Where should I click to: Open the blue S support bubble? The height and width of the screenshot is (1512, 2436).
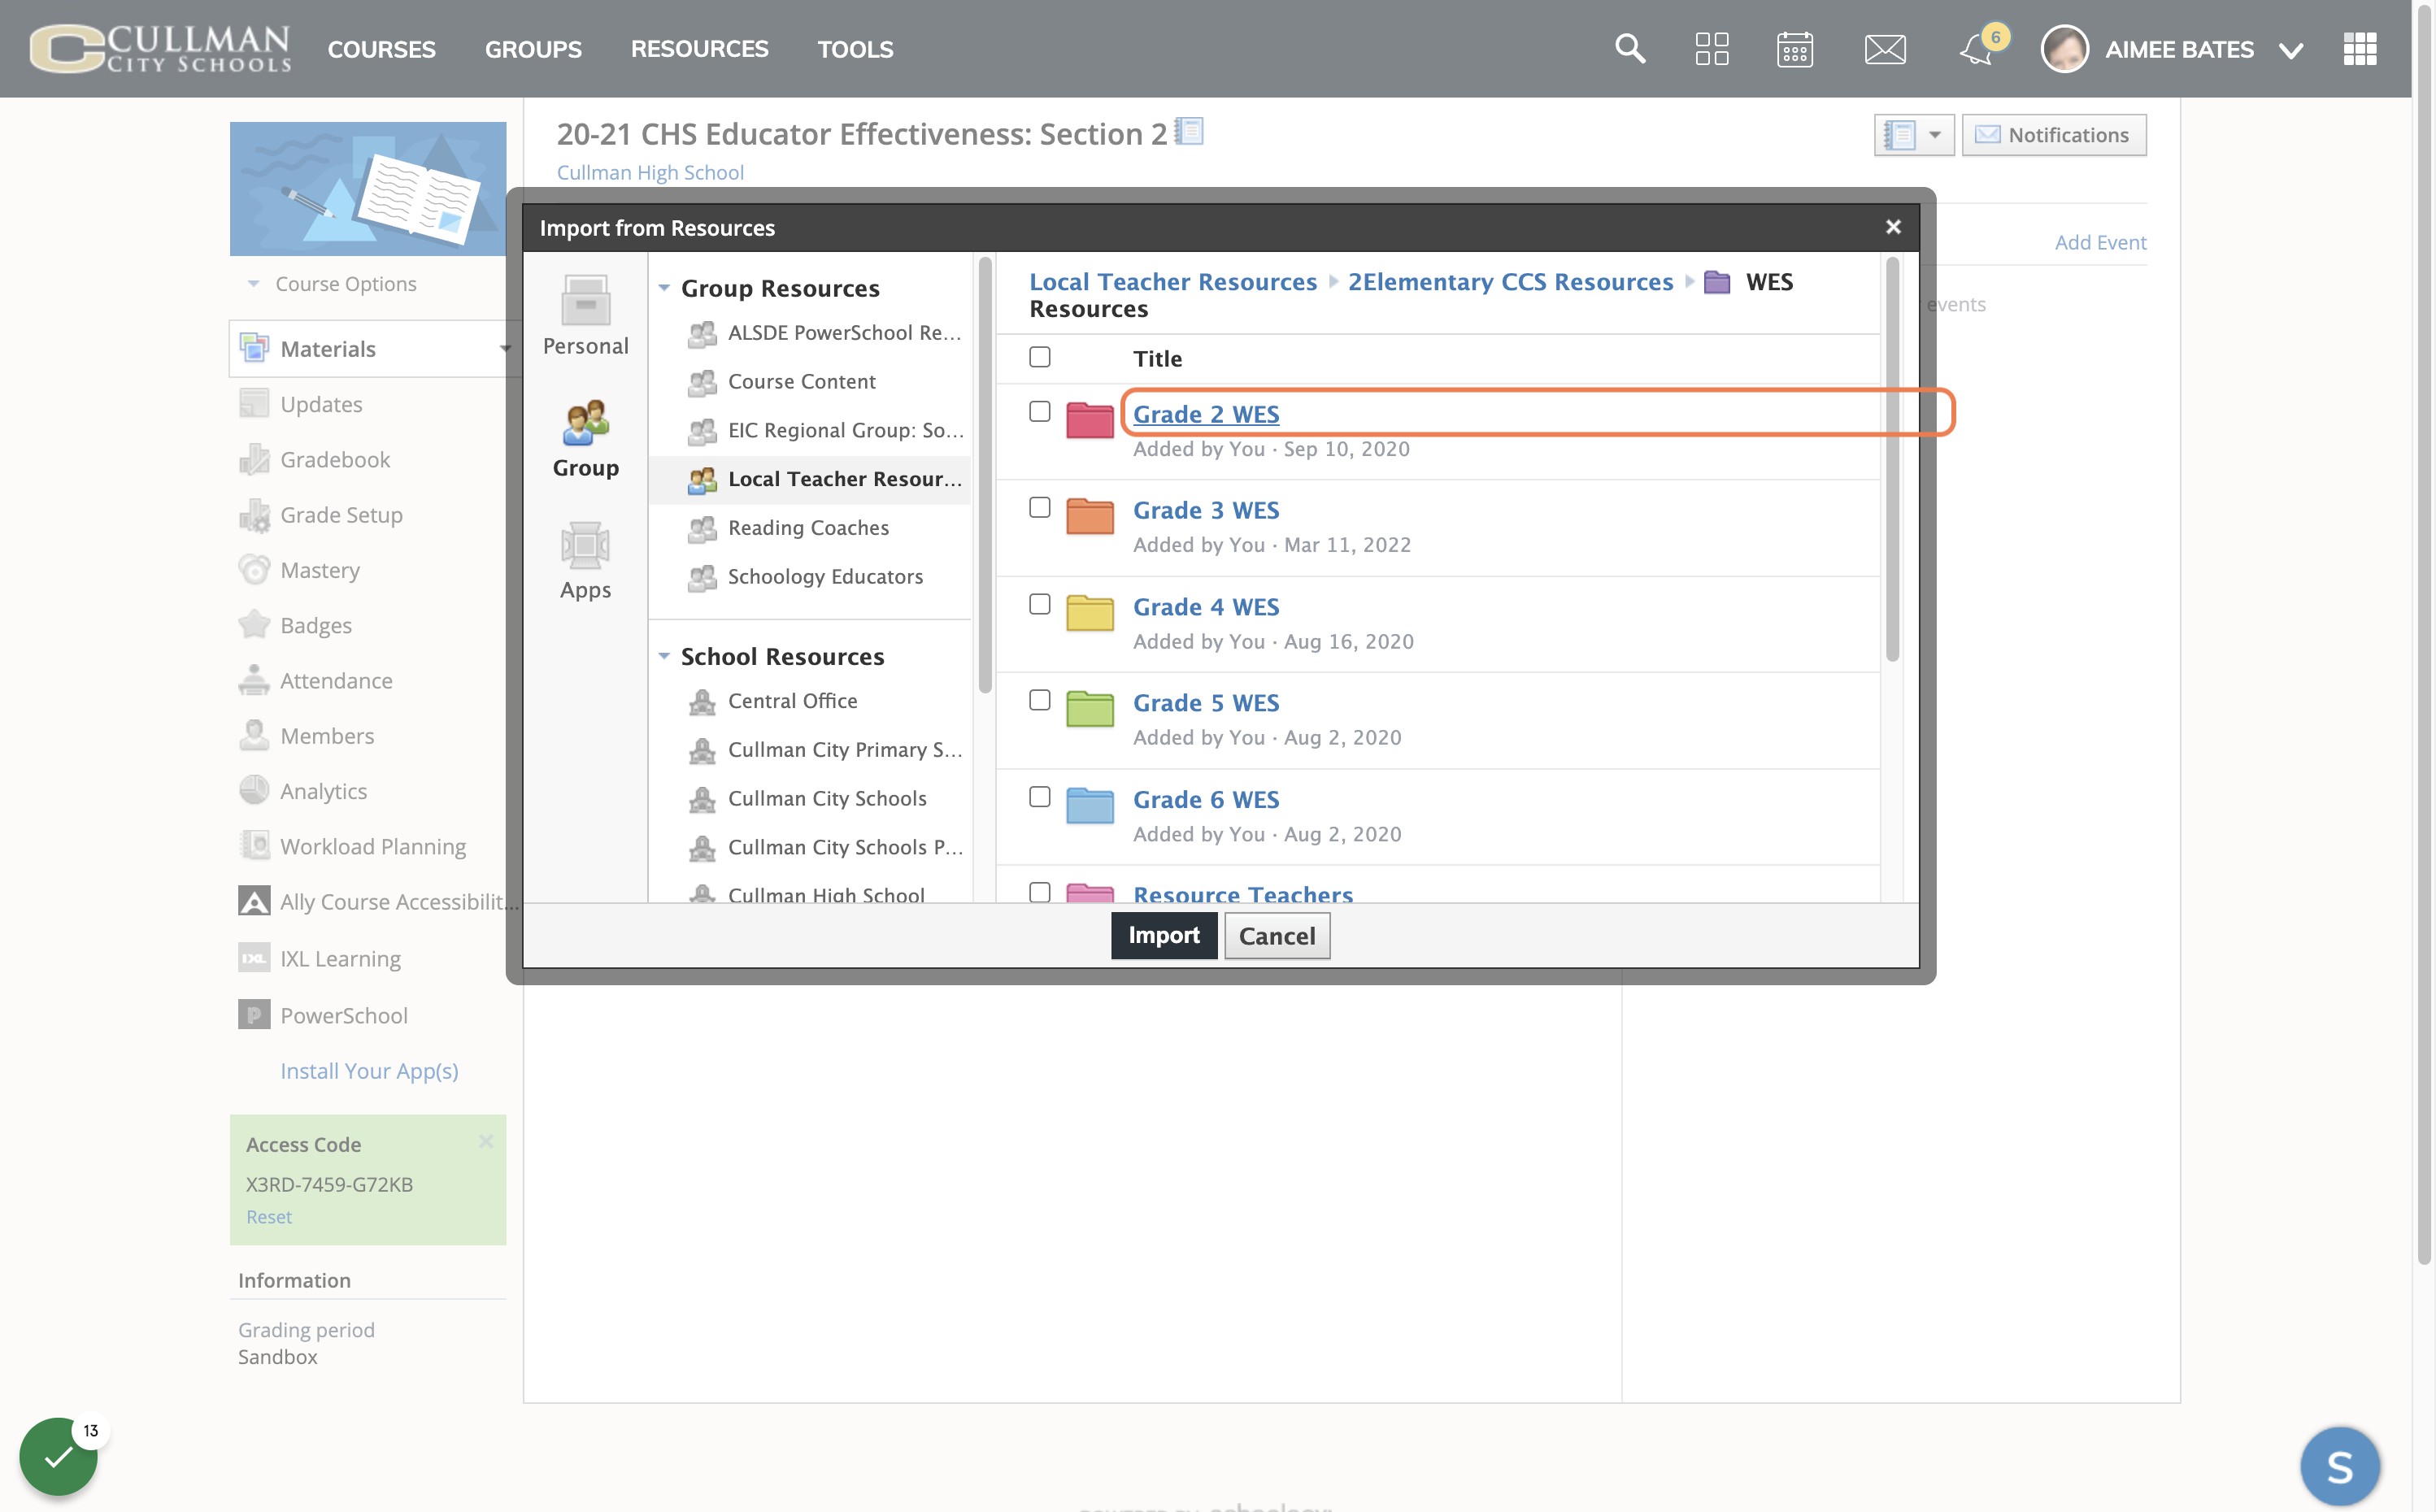2340,1466
